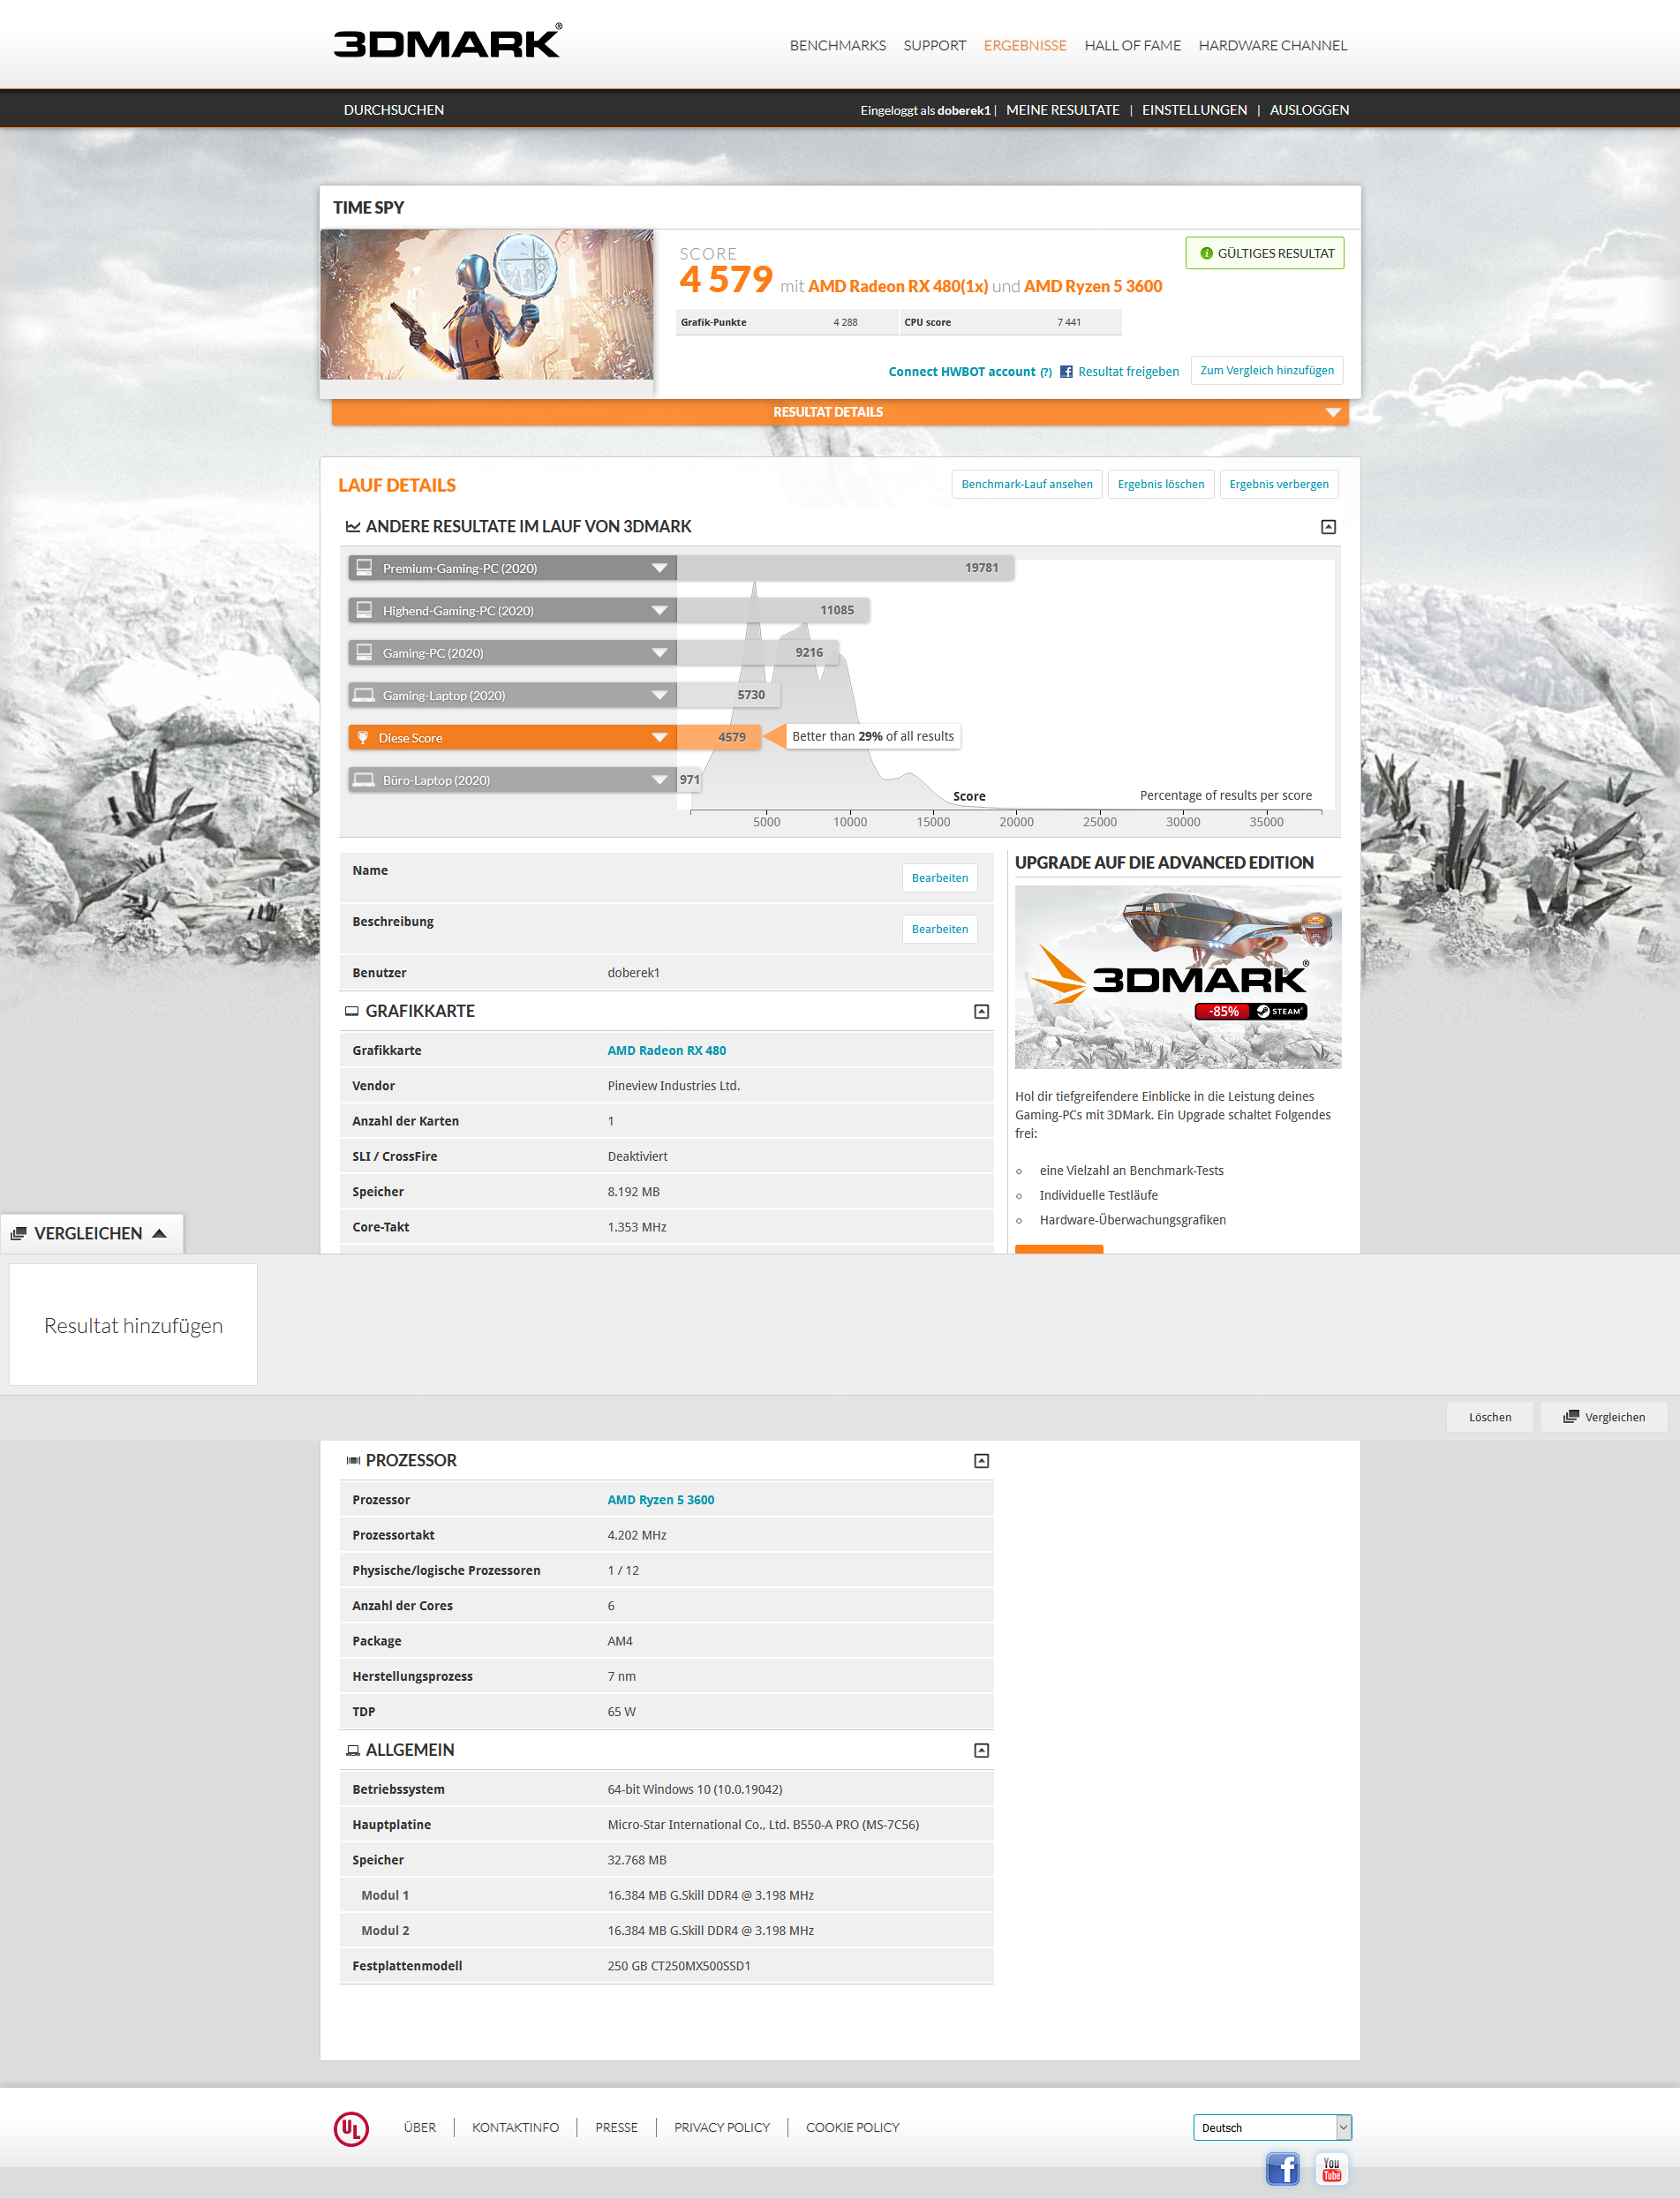1680x2199 pixels.
Task: Expand the Resultat Details orange bar
Action: coord(840,412)
